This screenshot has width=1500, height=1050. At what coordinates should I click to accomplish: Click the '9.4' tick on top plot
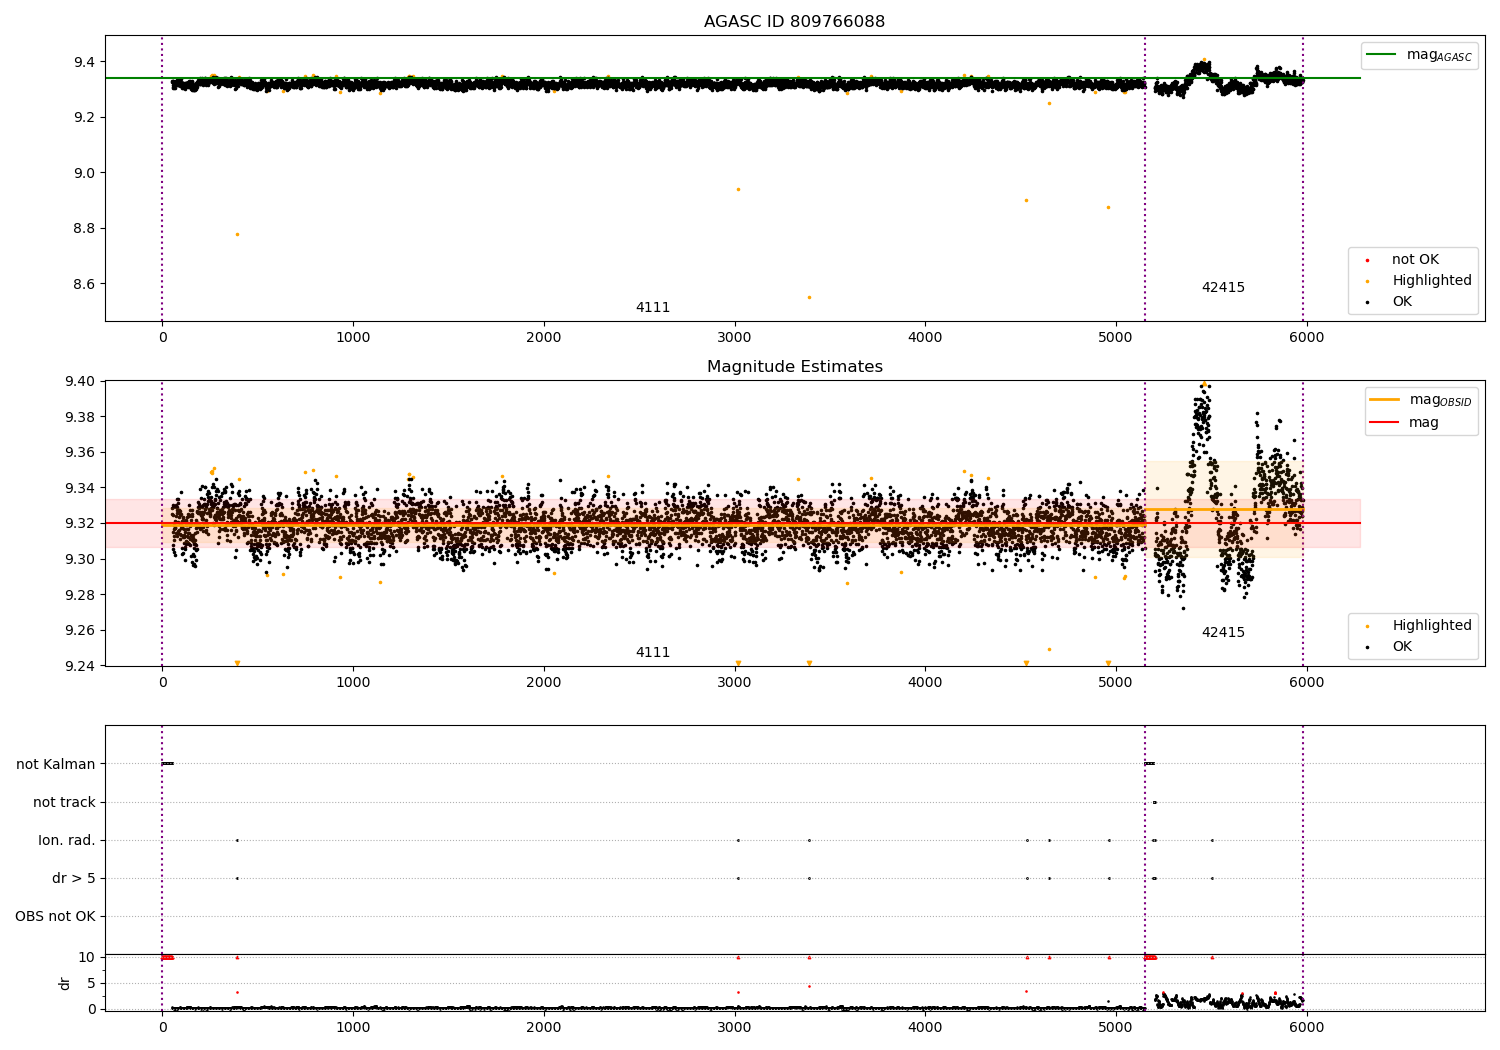[x=84, y=62]
